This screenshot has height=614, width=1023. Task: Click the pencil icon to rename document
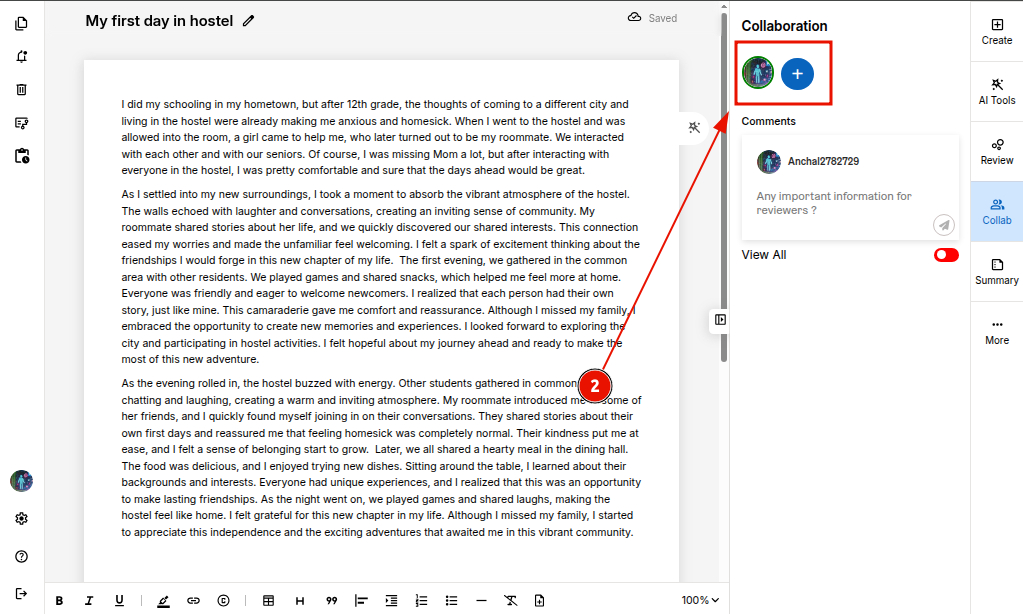(x=249, y=21)
